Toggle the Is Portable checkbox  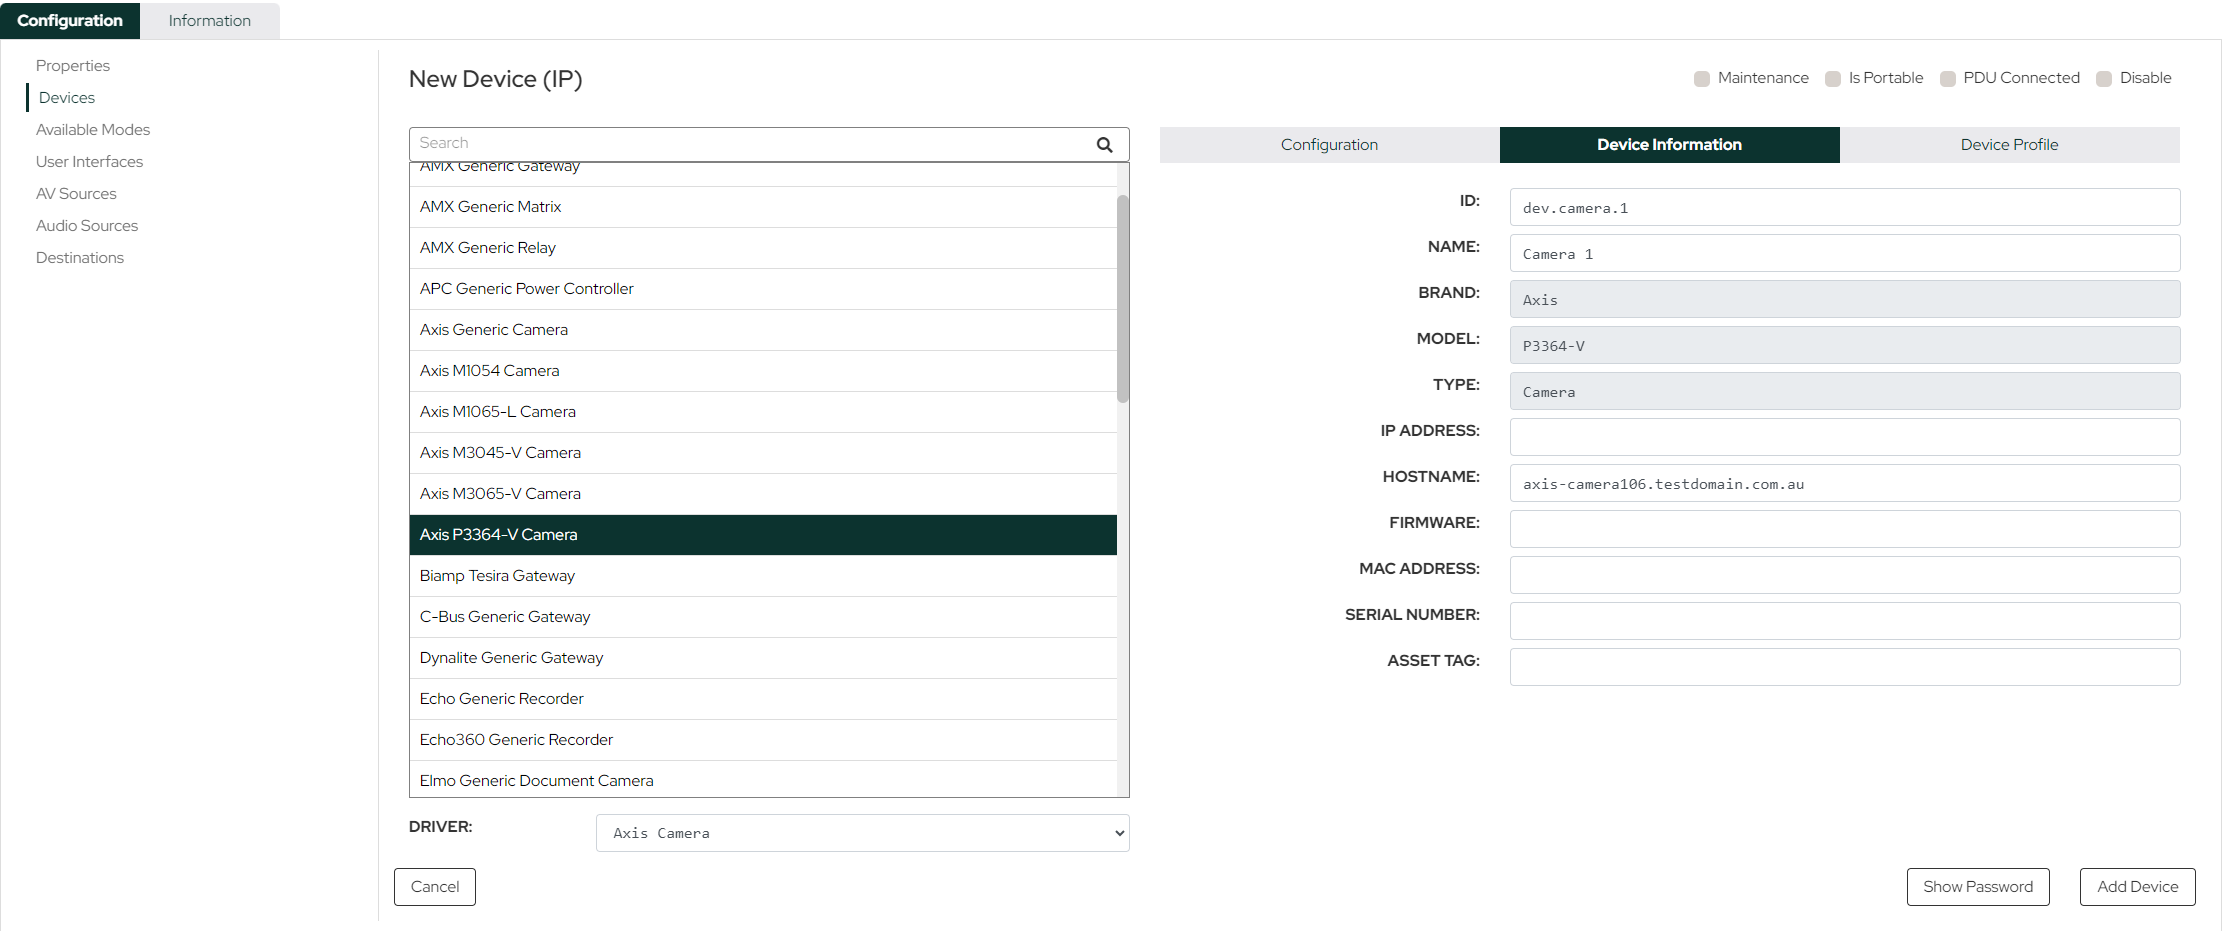[1833, 79]
